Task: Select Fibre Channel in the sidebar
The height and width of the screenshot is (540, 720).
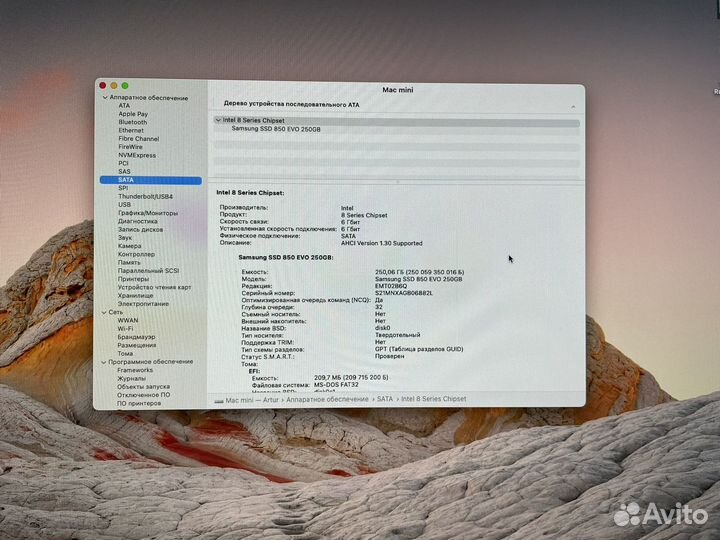Action: (139, 139)
